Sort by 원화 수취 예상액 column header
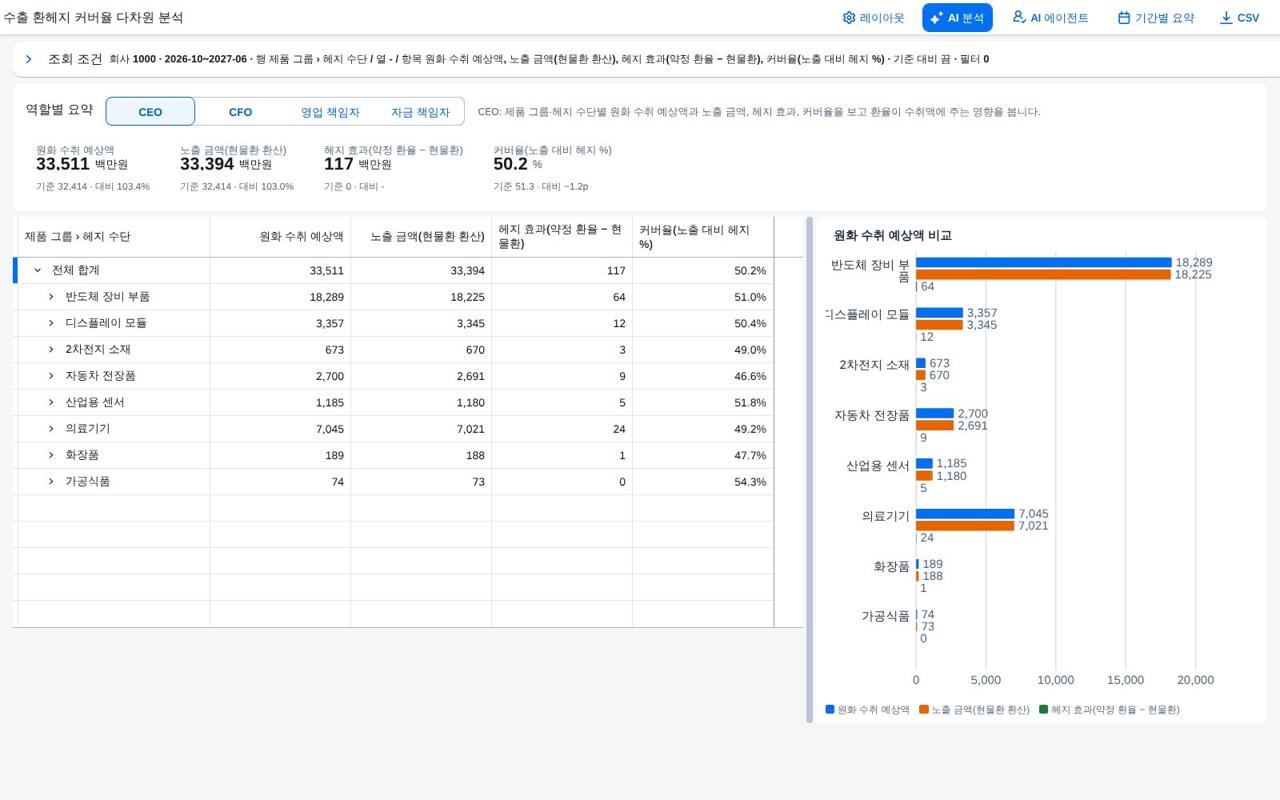1280x800 pixels. 280,237
